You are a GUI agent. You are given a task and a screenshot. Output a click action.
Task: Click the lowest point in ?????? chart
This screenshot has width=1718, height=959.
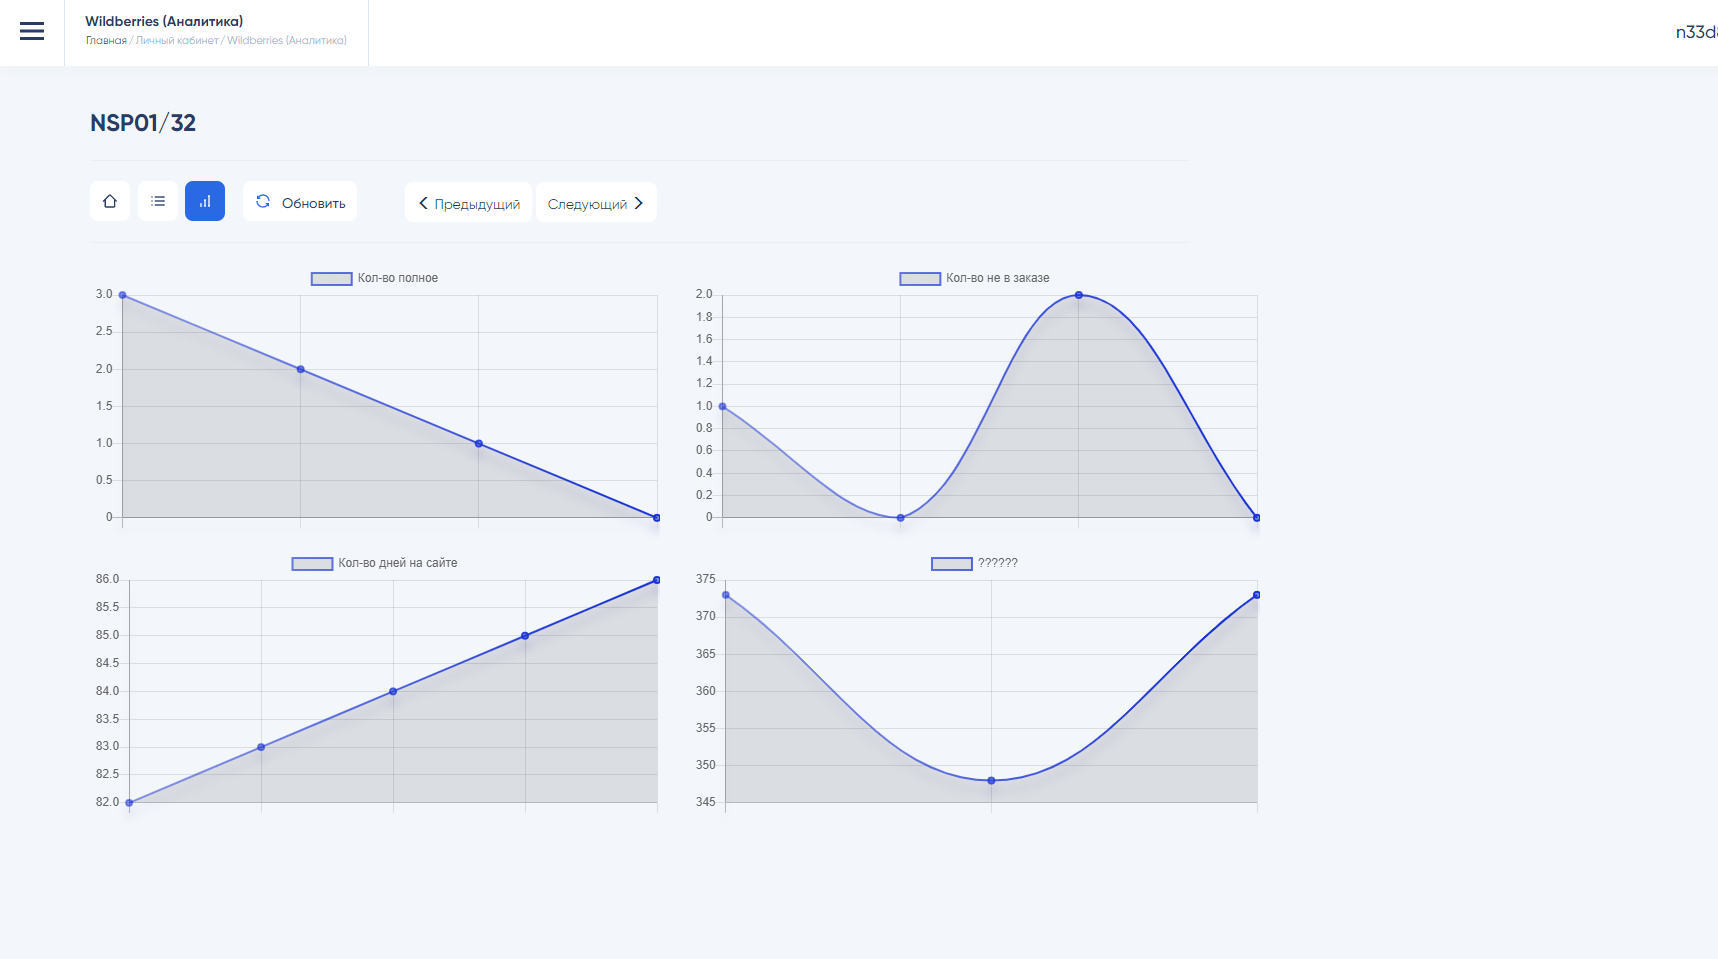coord(992,781)
